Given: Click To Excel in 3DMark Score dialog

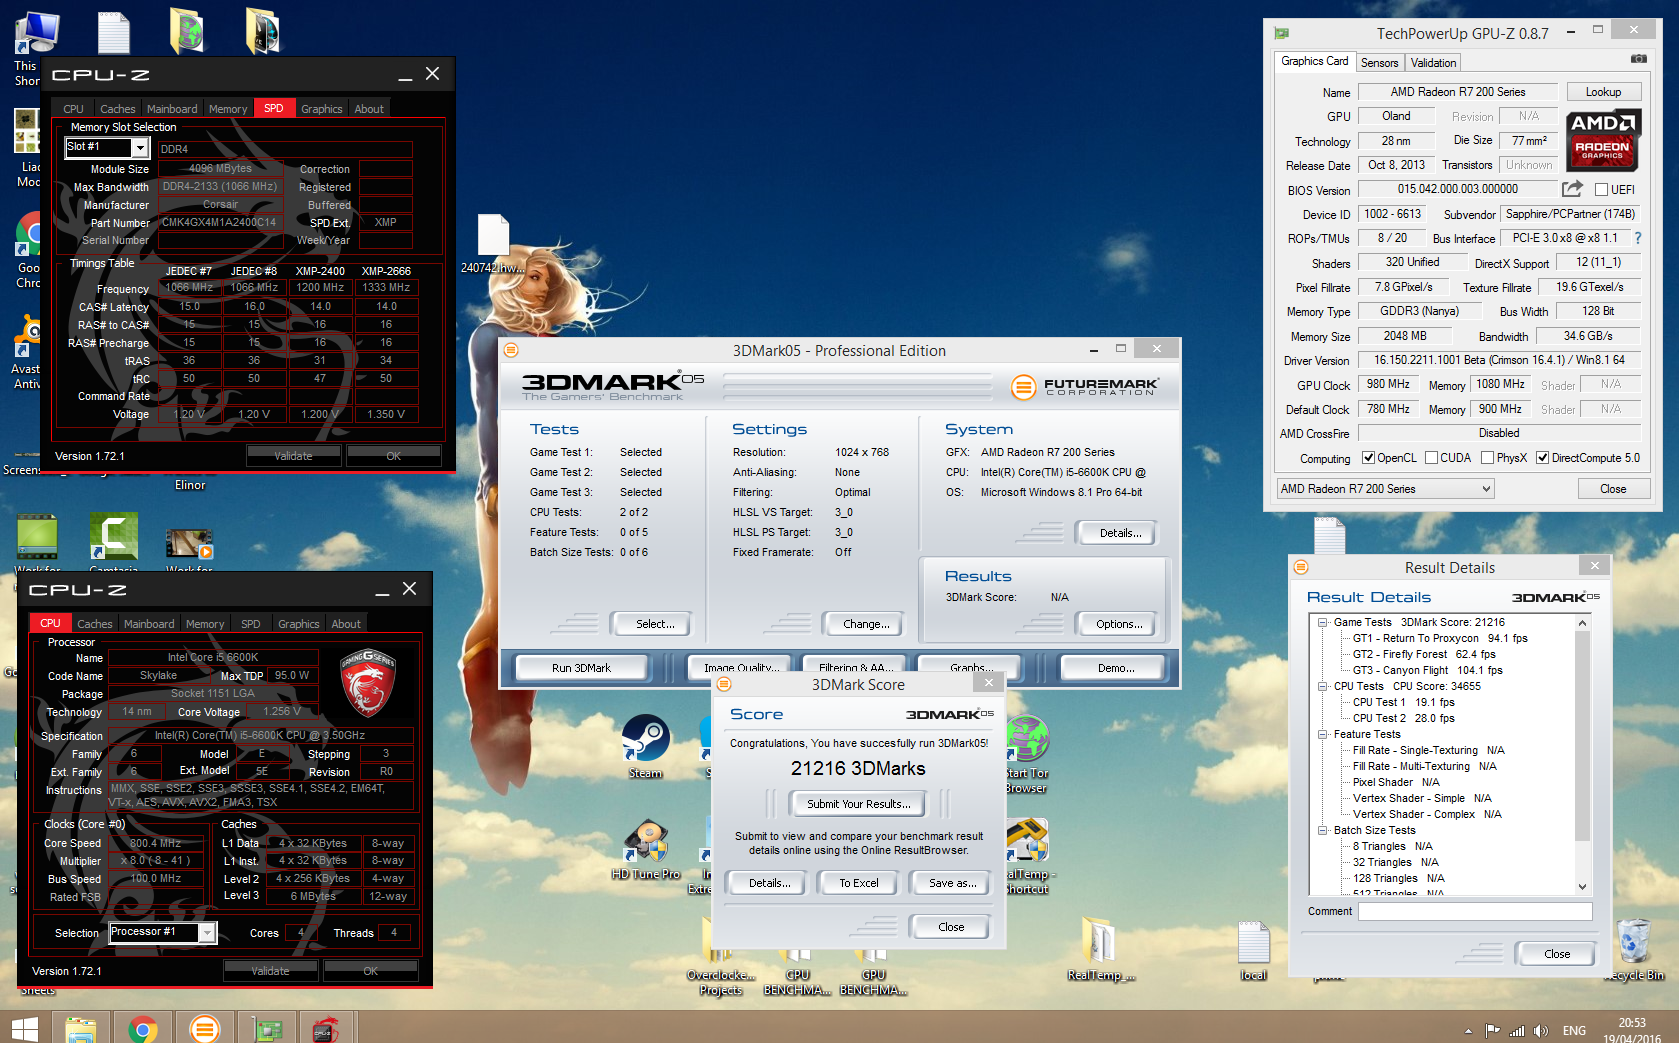Looking at the screenshot, I should pyautogui.click(x=859, y=883).
